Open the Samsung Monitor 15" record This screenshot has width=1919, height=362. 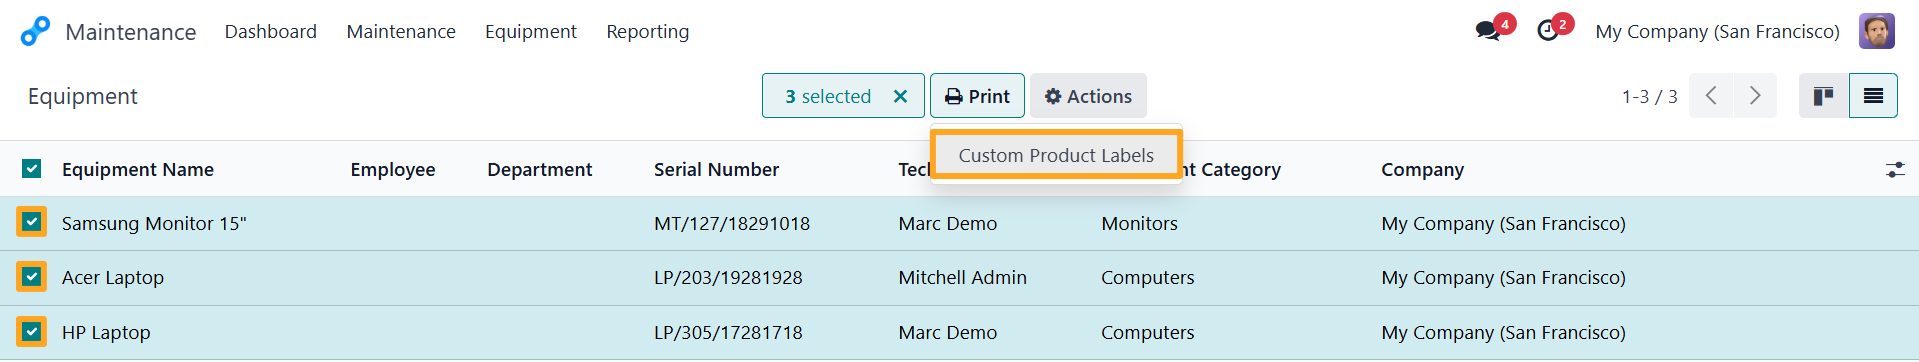click(x=154, y=224)
